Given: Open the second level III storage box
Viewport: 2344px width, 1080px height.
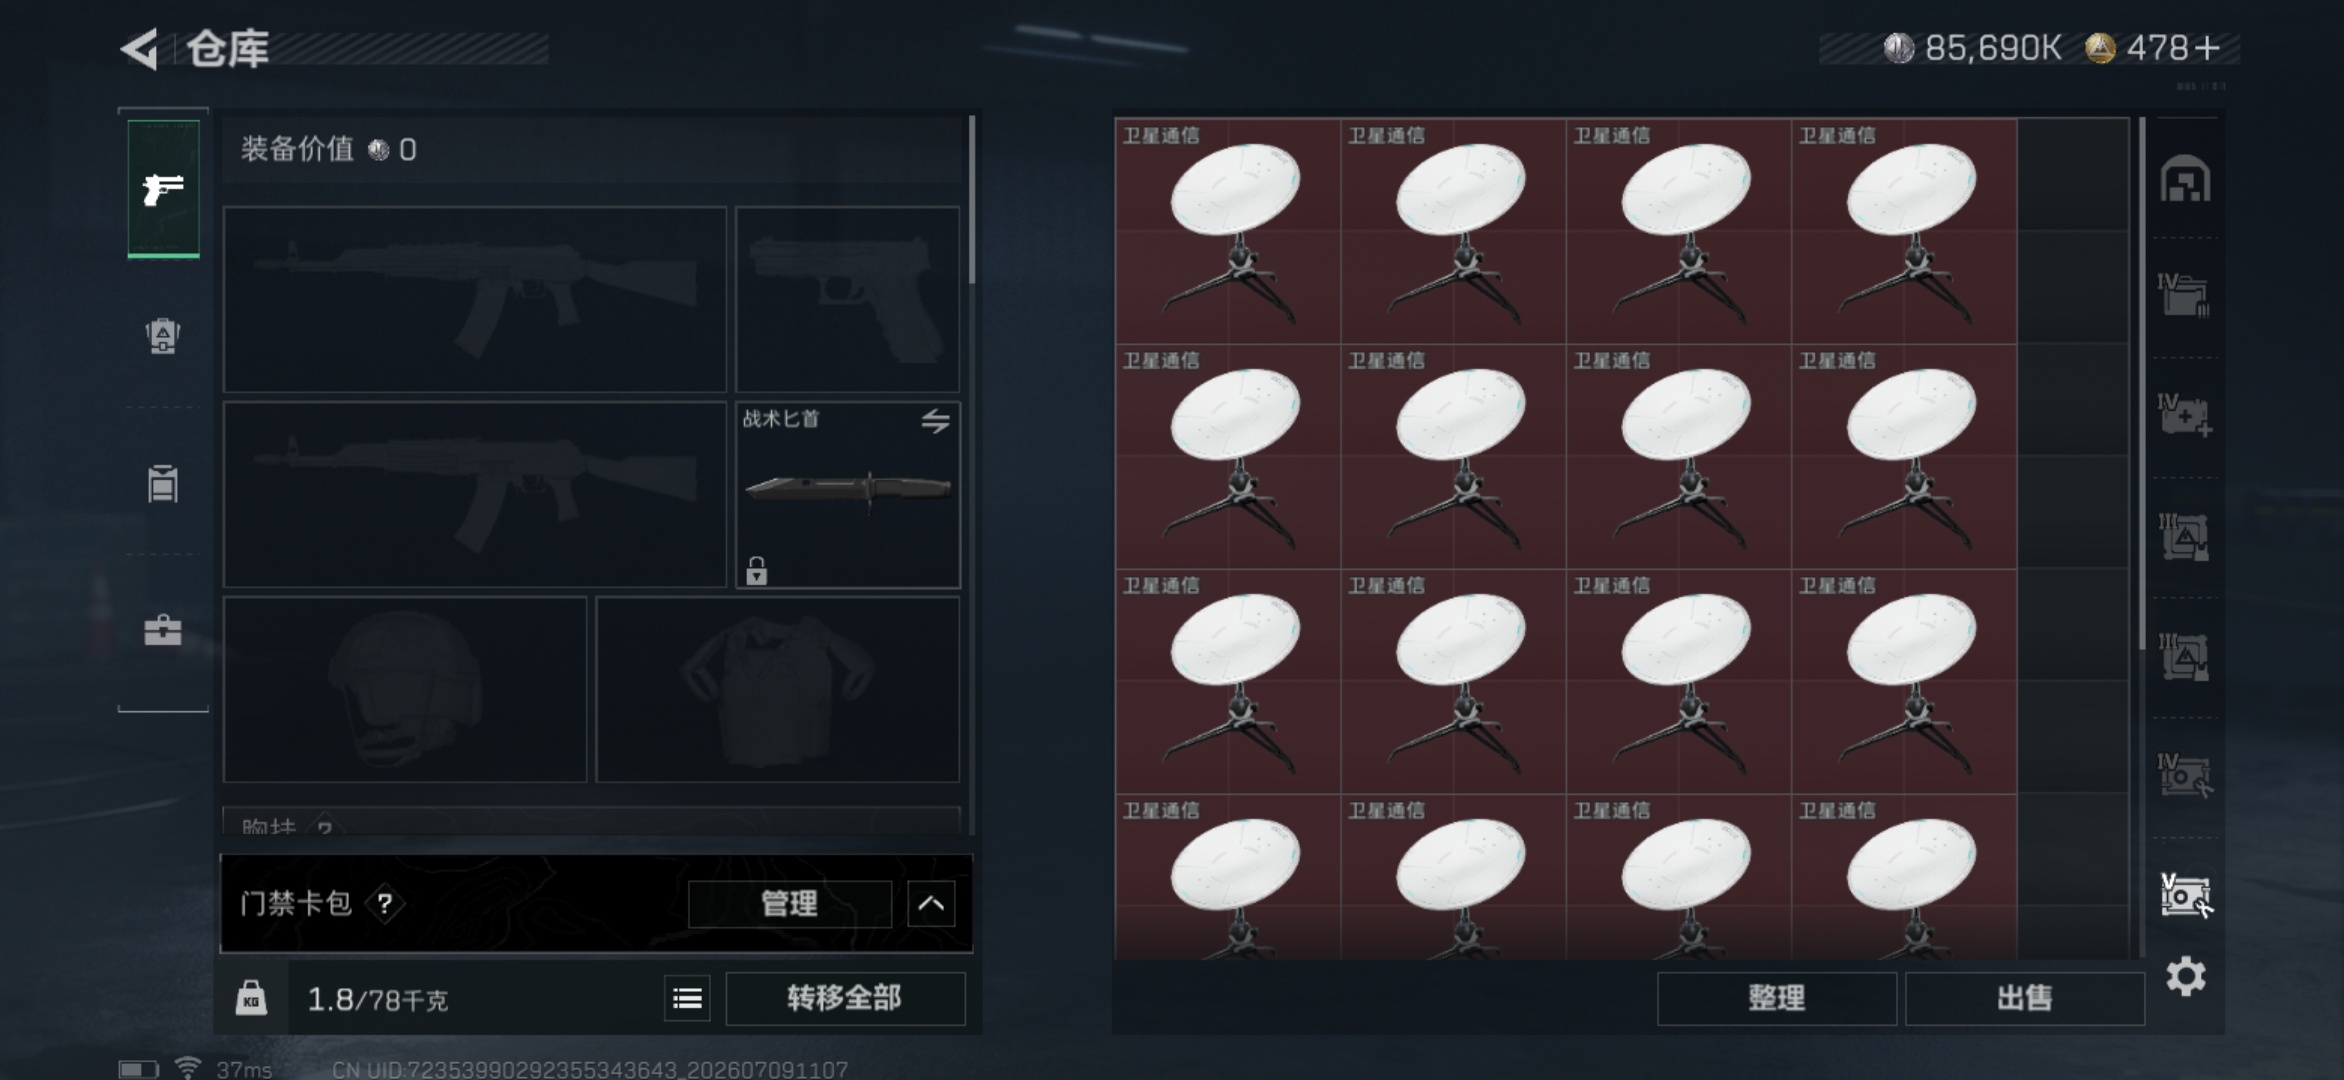Looking at the screenshot, I should (x=2185, y=657).
